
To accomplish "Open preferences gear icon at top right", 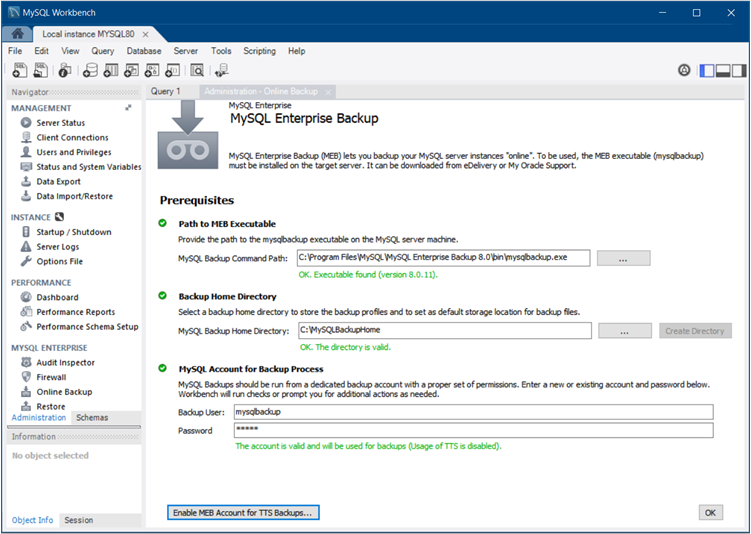I will [684, 70].
